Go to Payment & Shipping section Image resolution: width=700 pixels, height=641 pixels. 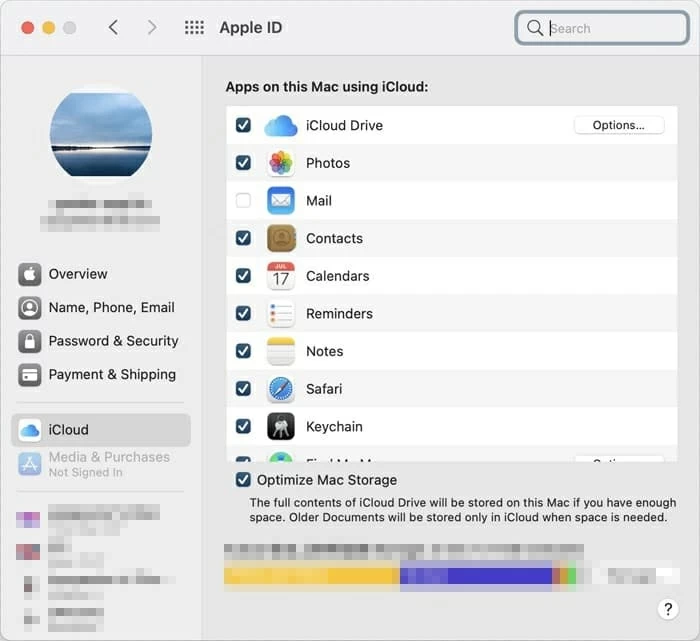(x=112, y=374)
